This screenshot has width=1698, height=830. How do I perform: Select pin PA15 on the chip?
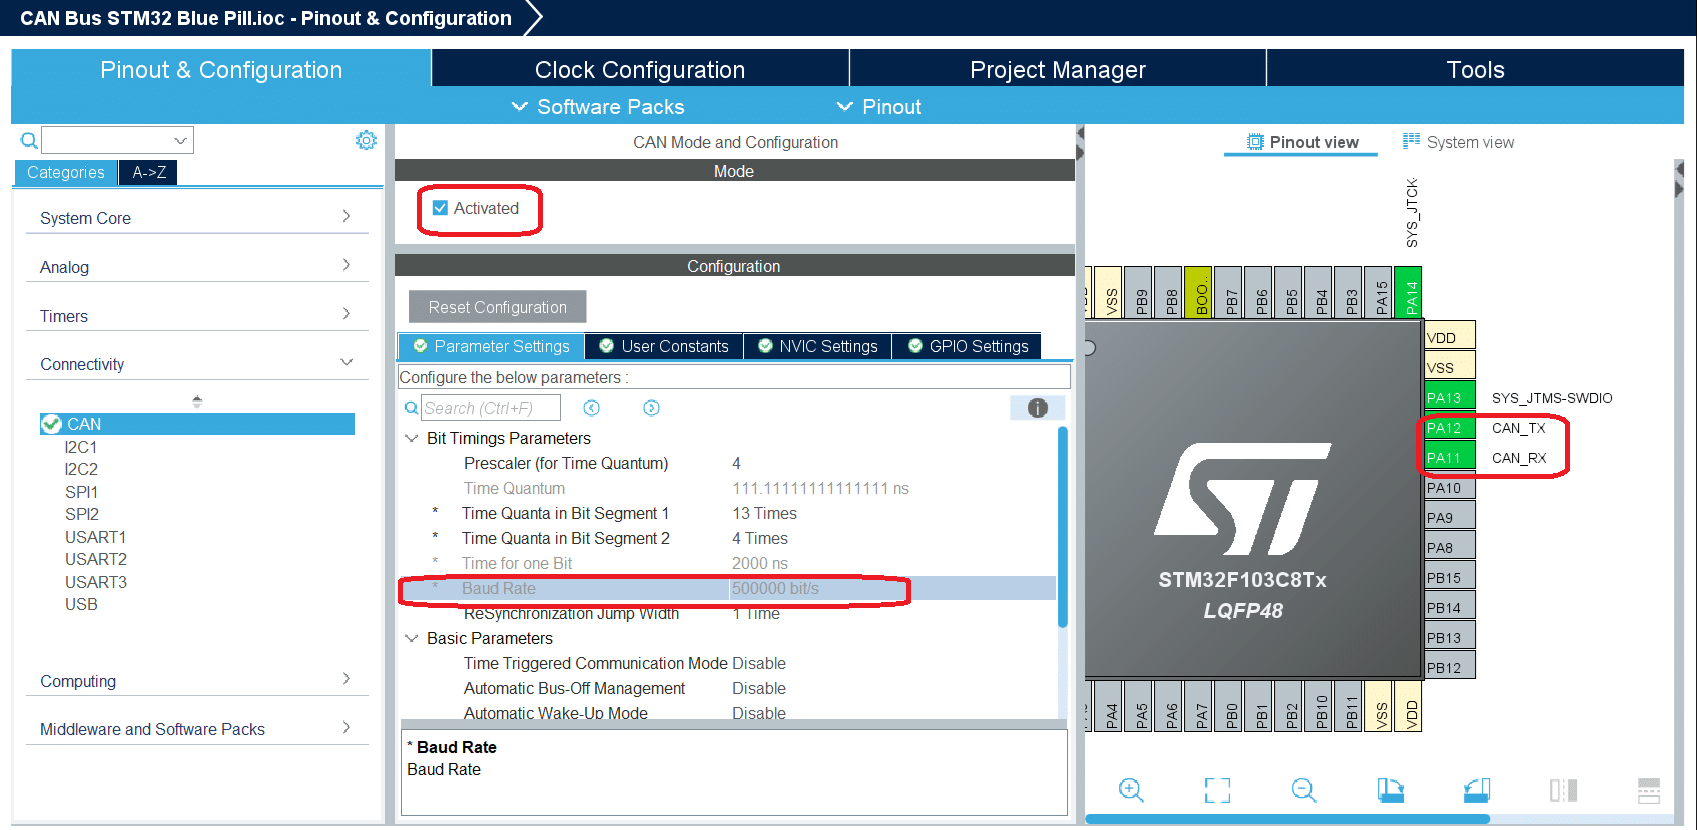pyautogui.click(x=1378, y=292)
